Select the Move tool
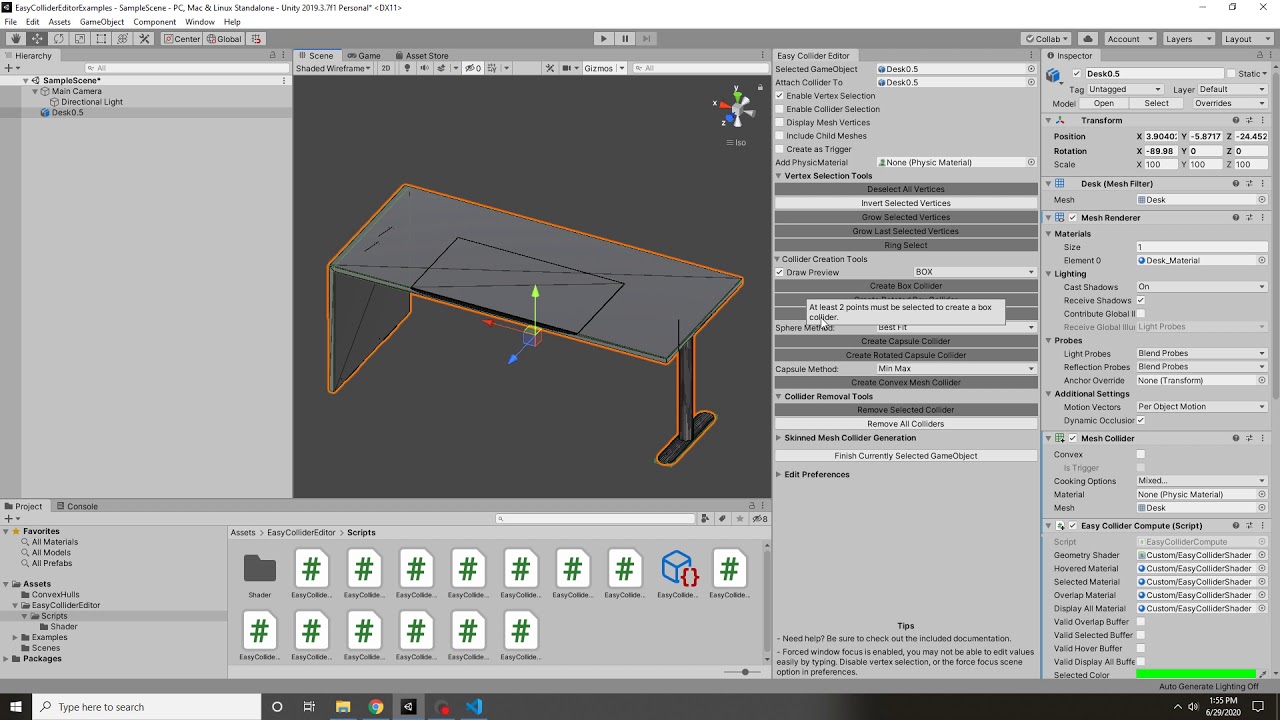This screenshot has width=1280, height=720. pos(37,39)
